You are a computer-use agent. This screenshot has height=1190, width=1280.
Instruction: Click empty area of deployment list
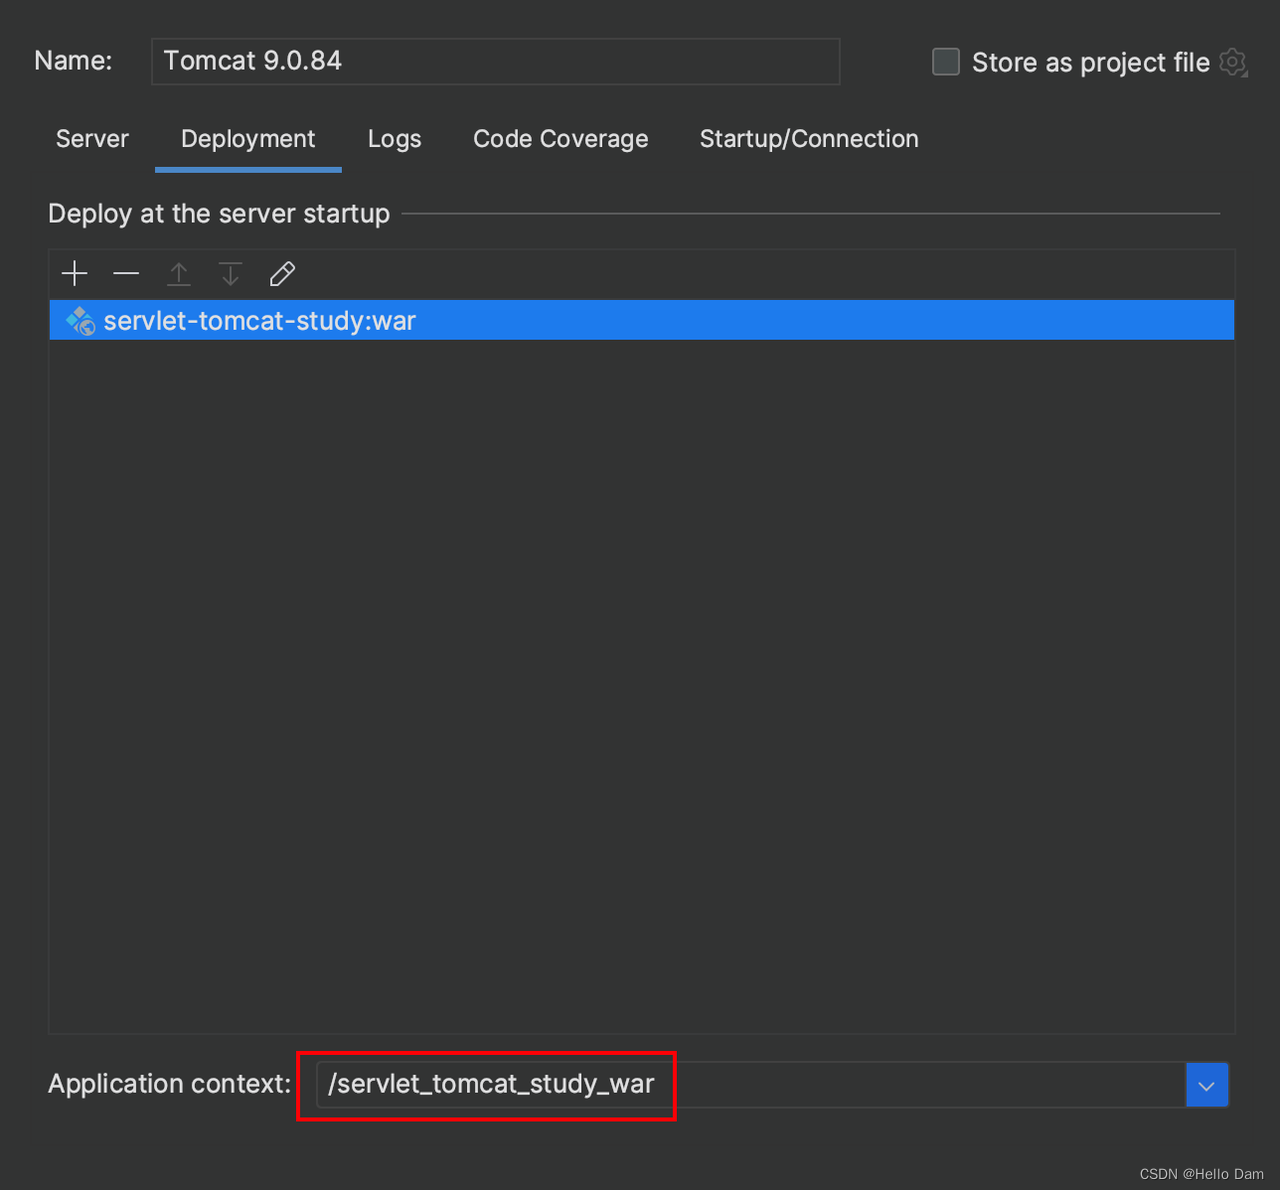tap(640, 680)
